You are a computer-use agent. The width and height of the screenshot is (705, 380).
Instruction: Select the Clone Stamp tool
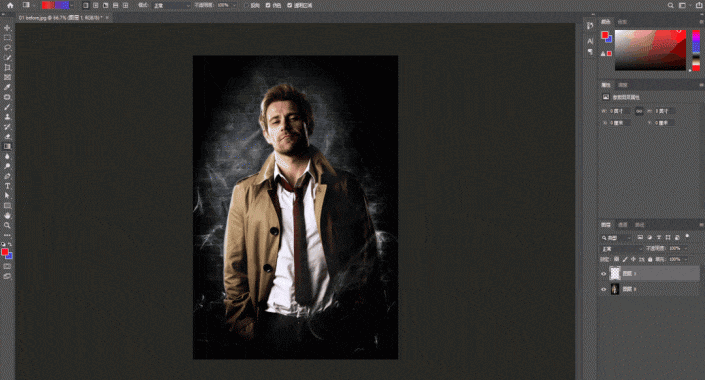point(7,117)
